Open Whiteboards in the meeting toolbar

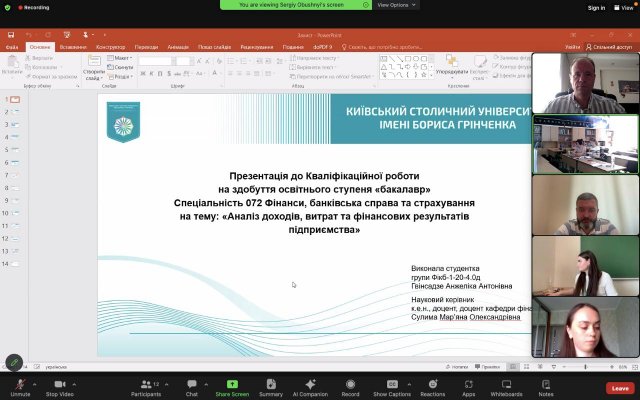[x=506, y=384]
